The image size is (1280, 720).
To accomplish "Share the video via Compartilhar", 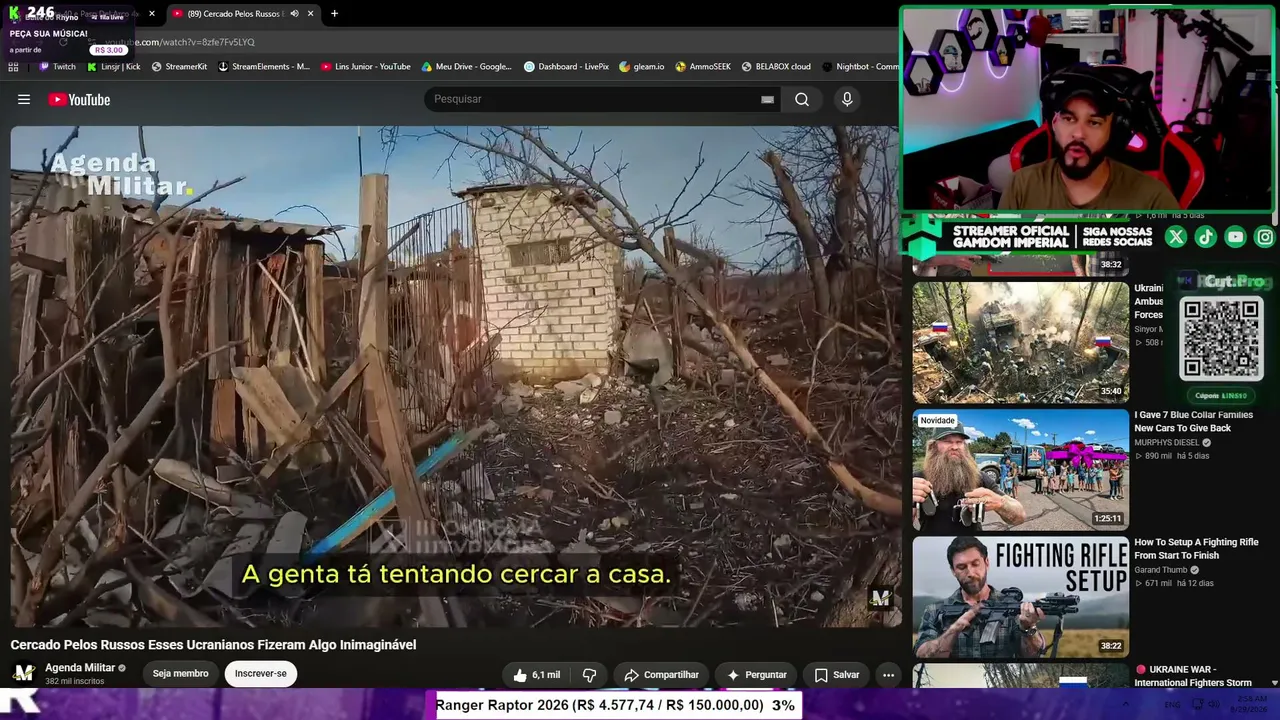I will tap(661, 675).
